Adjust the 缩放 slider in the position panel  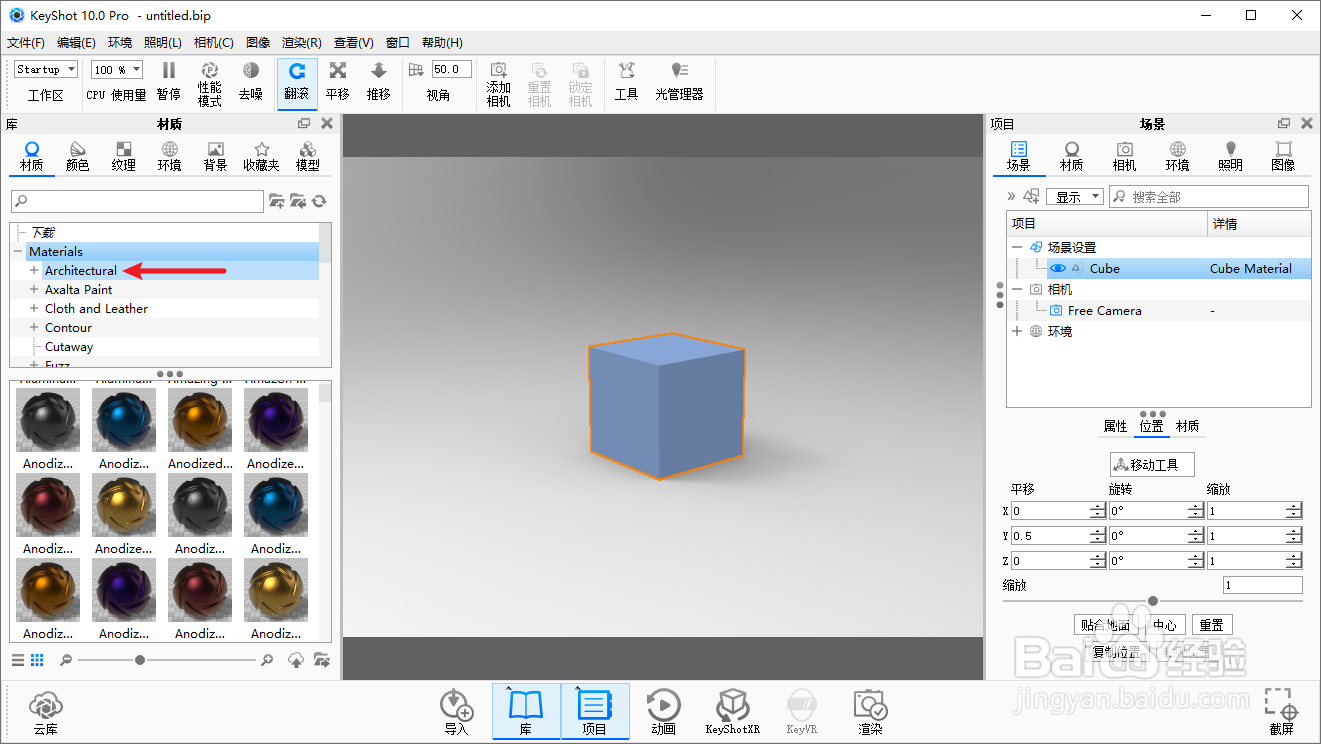tap(1153, 601)
